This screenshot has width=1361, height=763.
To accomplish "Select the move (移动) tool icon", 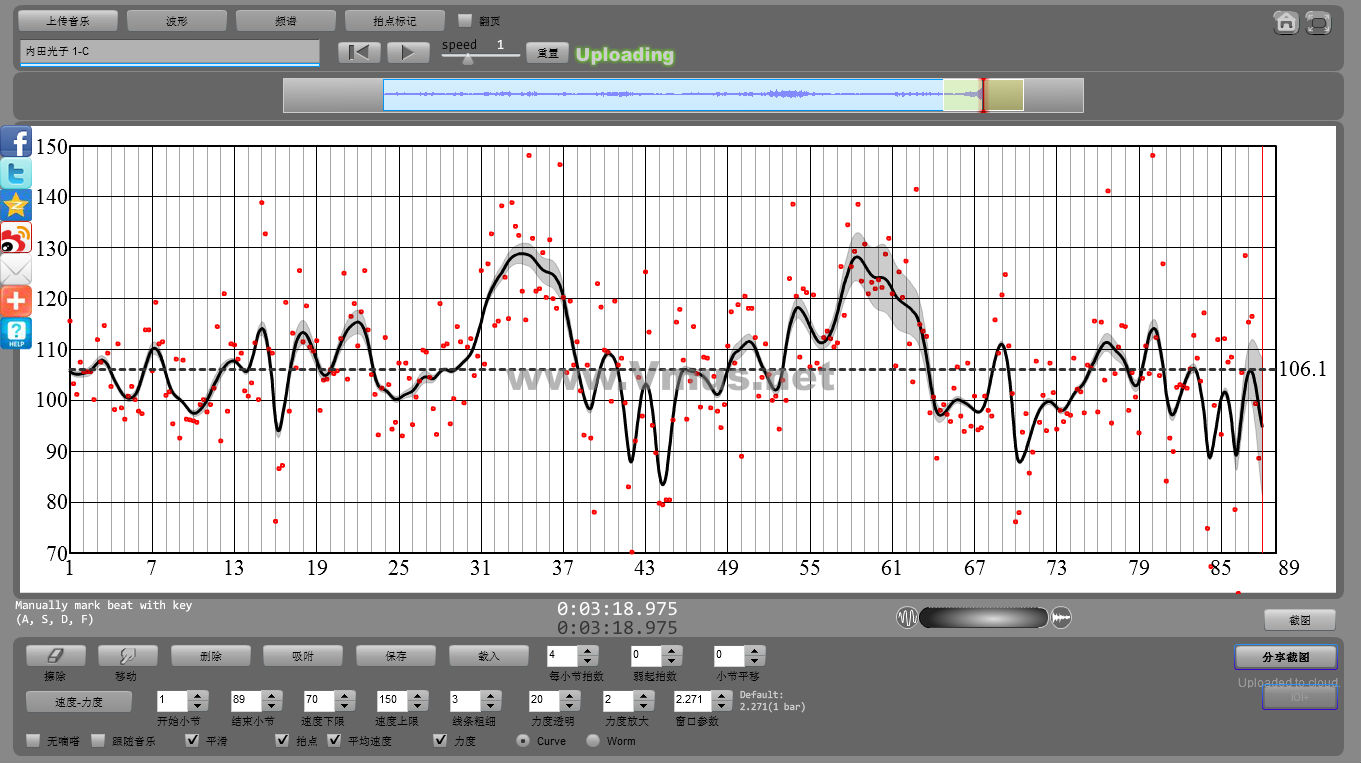I will pos(127,655).
